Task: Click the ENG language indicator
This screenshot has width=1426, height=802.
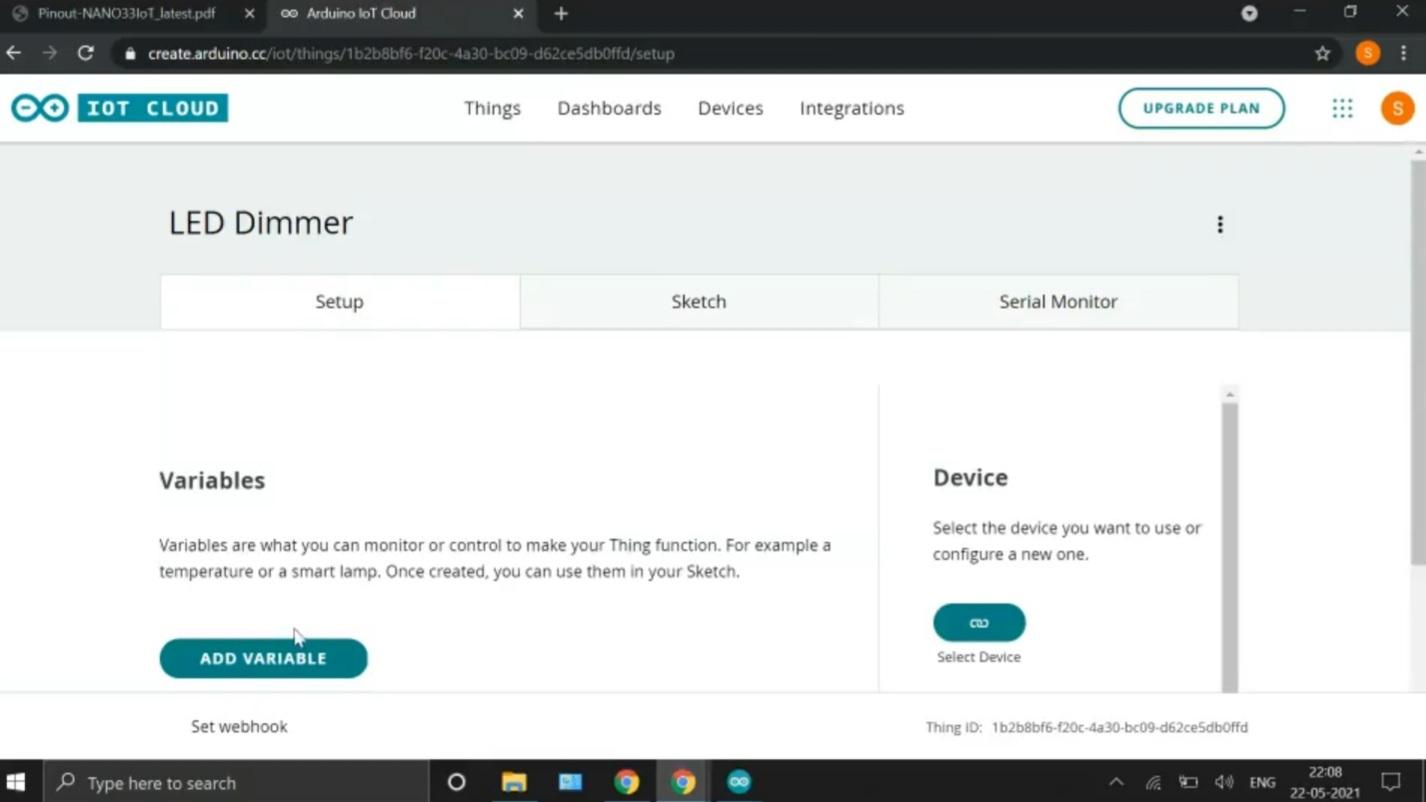Action: [1262, 782]
